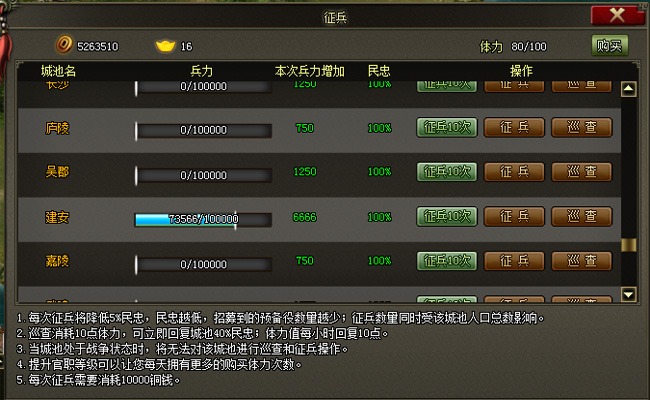This screenshot has height=400, width=650.
Task: Click the scrollbar thumb in the city list
Action: 628,245
